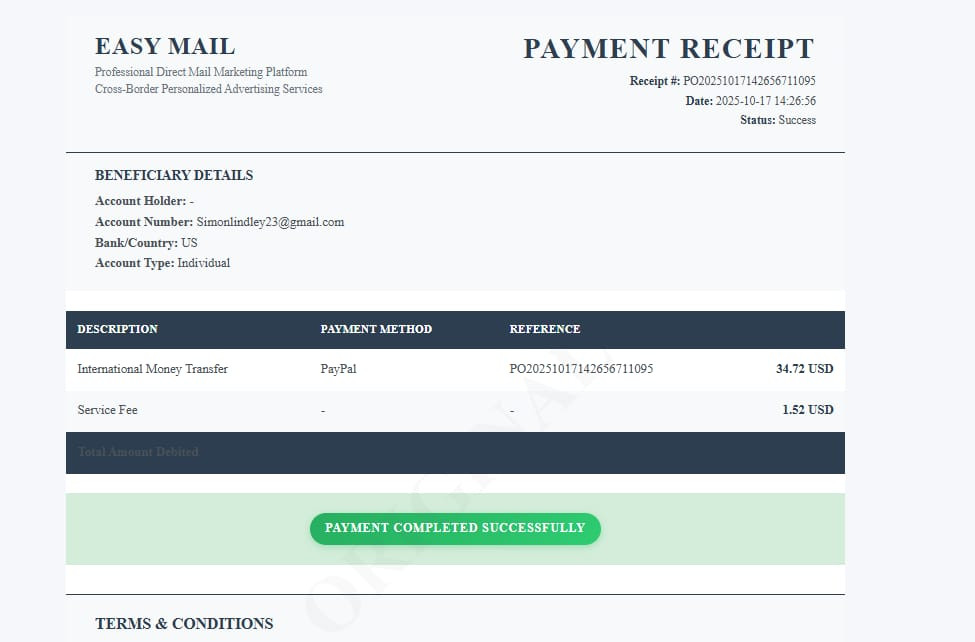Click the Simonlindley23@gmail.com email address
975x642 pixels.
tap(270, 222)
